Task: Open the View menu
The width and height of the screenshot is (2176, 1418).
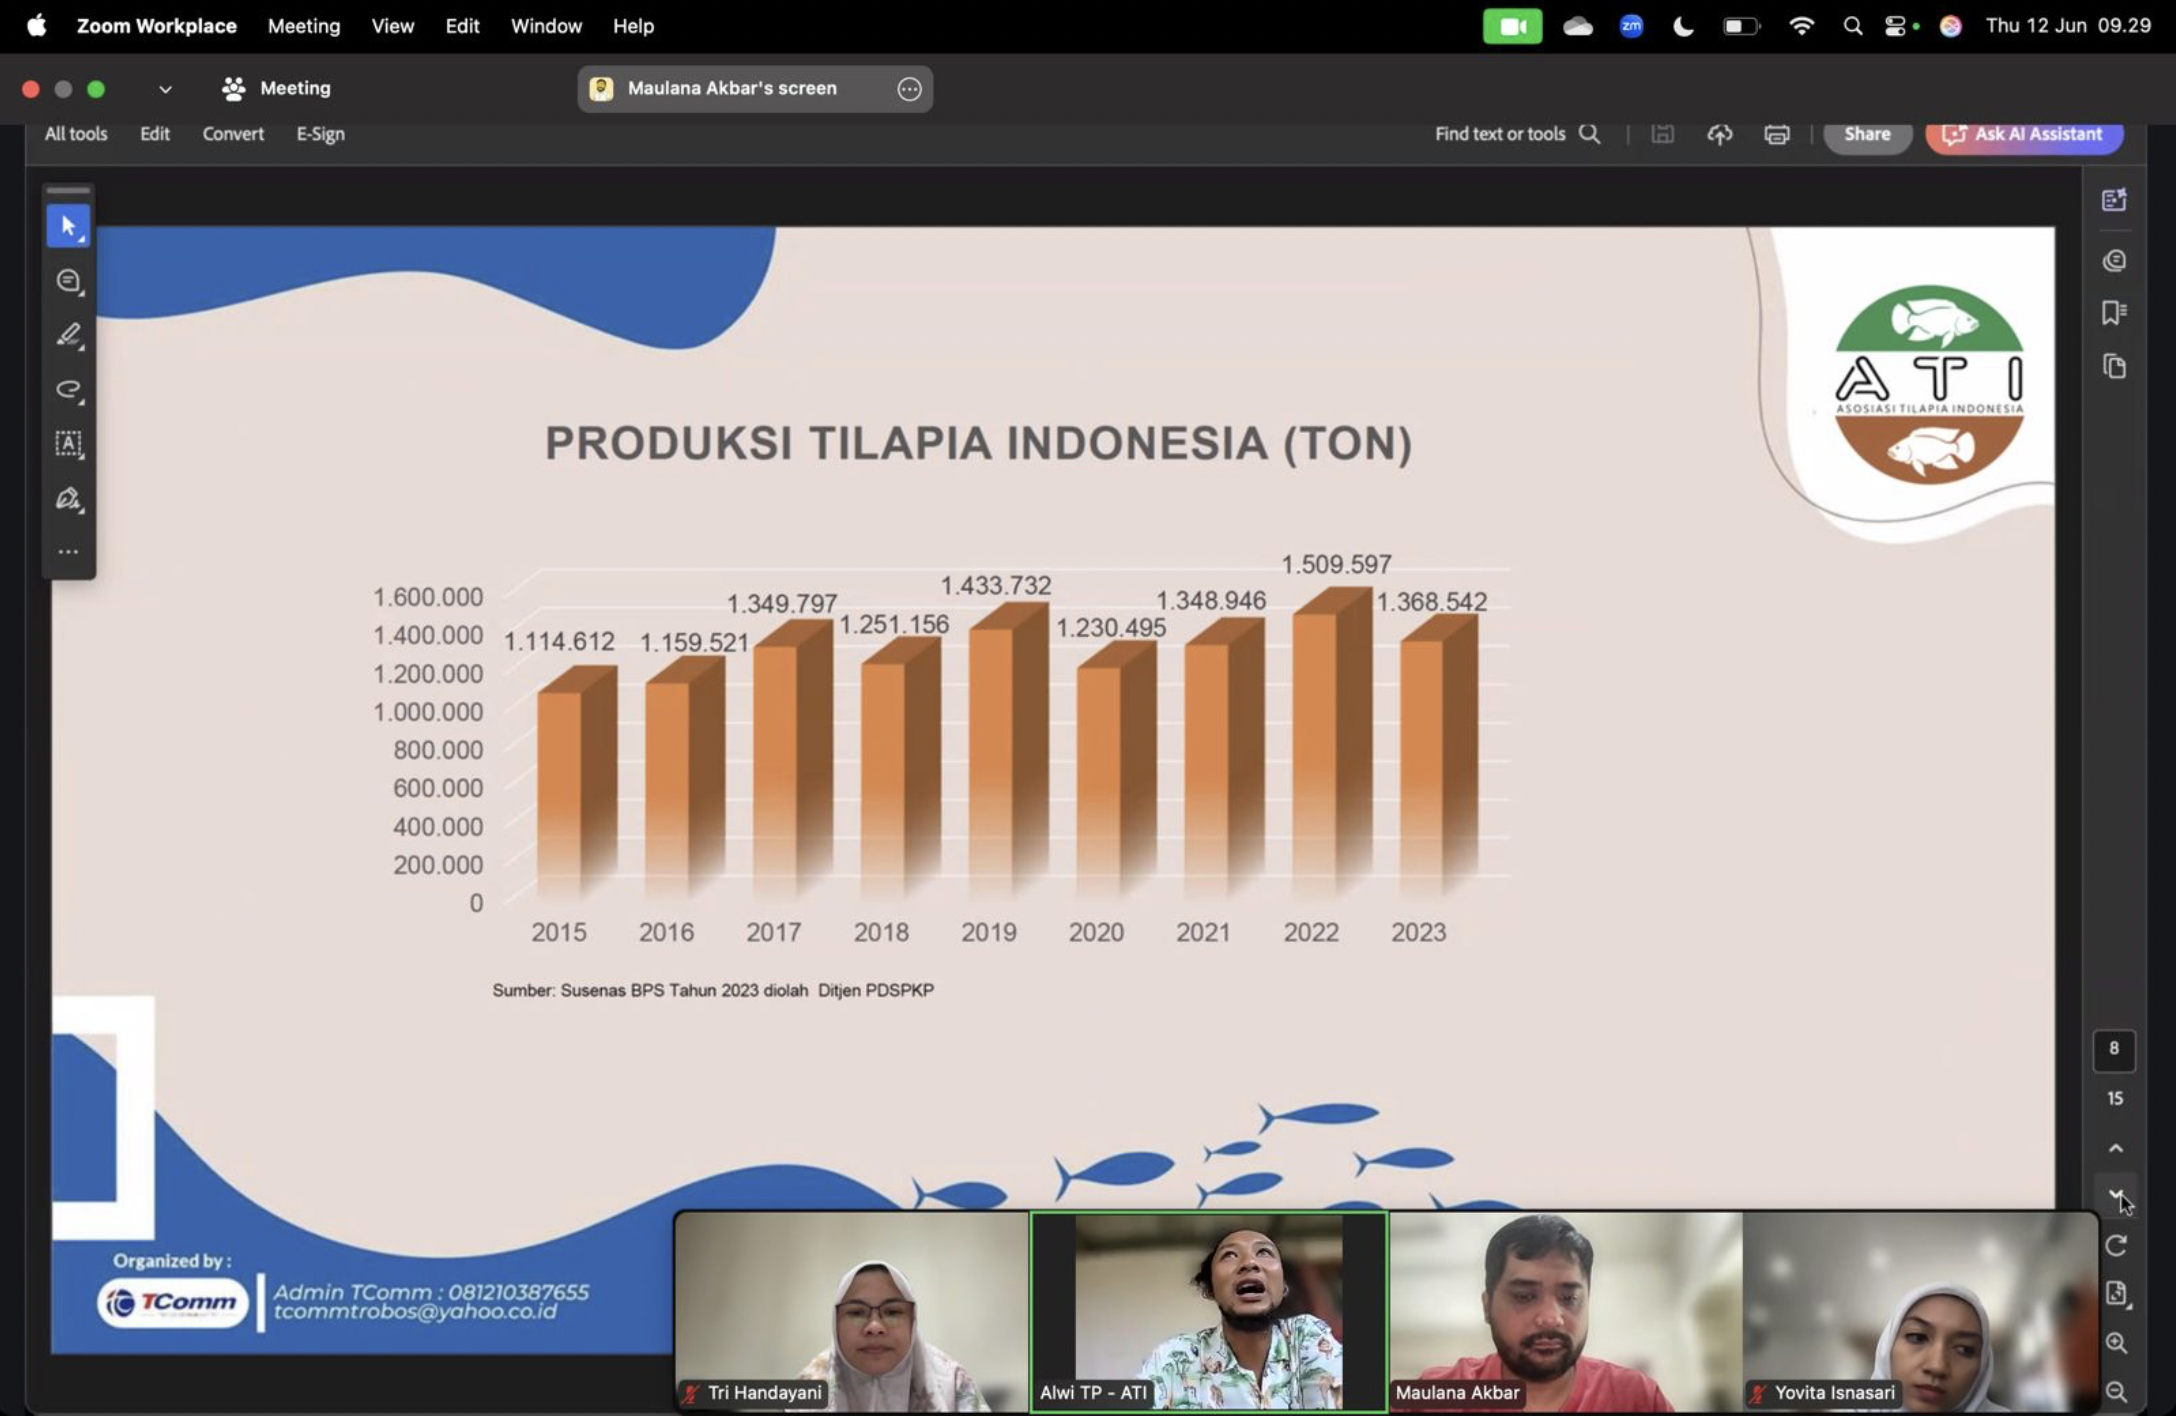Action: (x=392, y=26)
